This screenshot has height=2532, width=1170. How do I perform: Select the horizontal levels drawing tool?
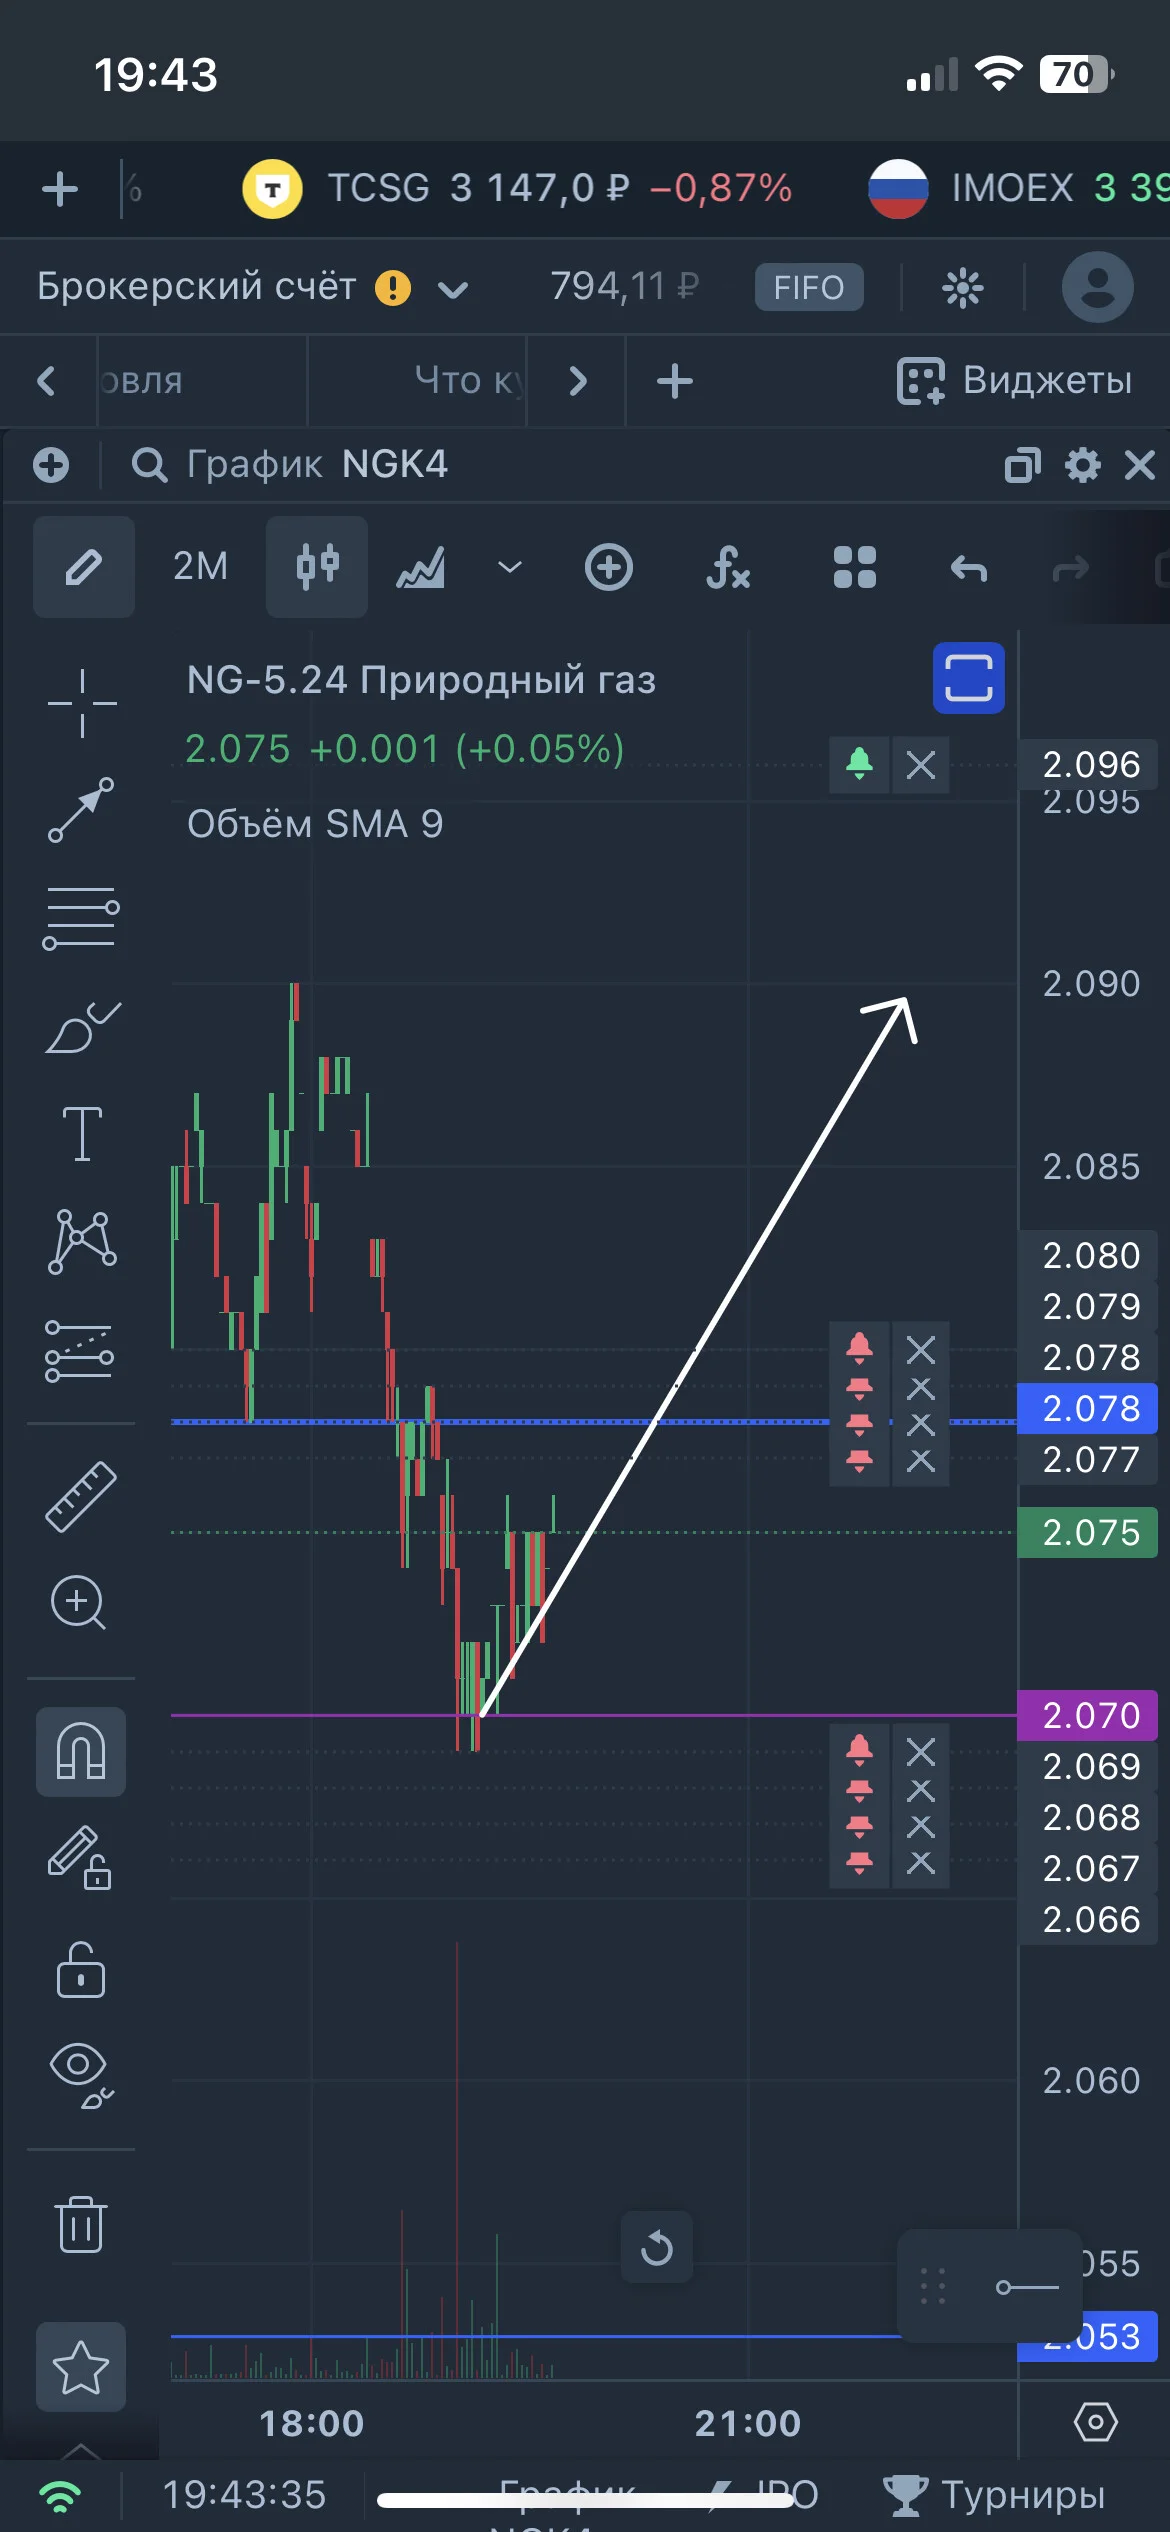coord(82,918)
